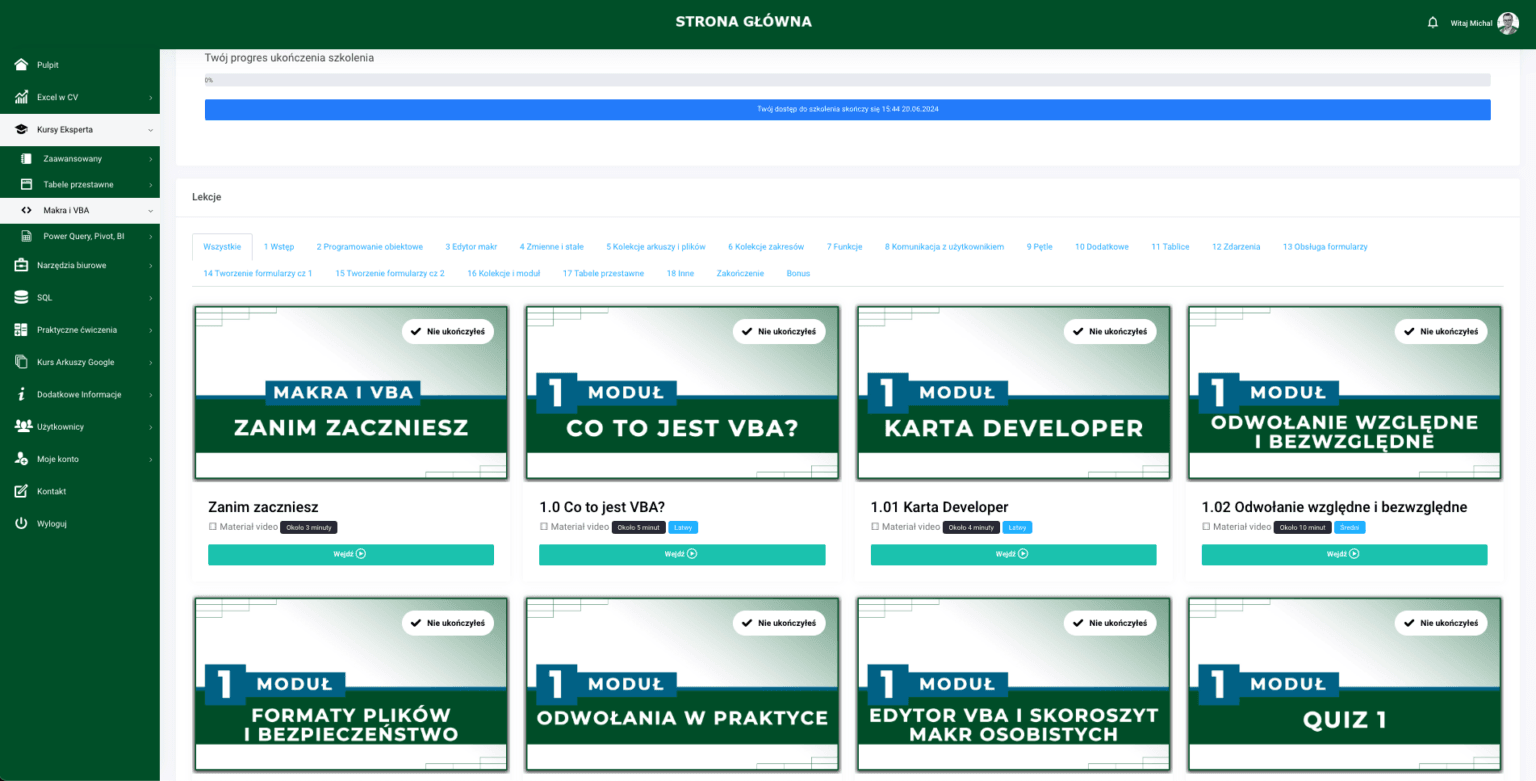1536x781 pixels.
Task: Click the Wyloguj power icon
Action: tap(21, 523)
